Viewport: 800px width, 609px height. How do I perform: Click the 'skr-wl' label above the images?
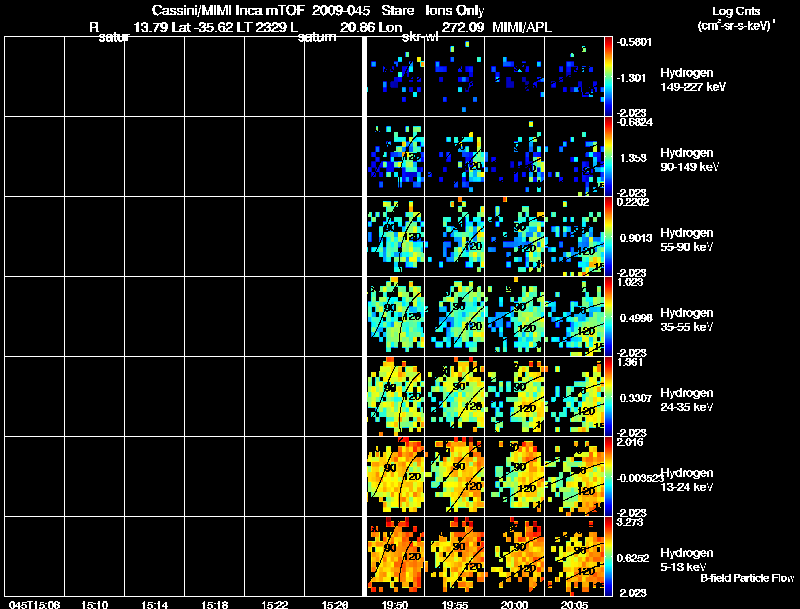click(420, 37)
